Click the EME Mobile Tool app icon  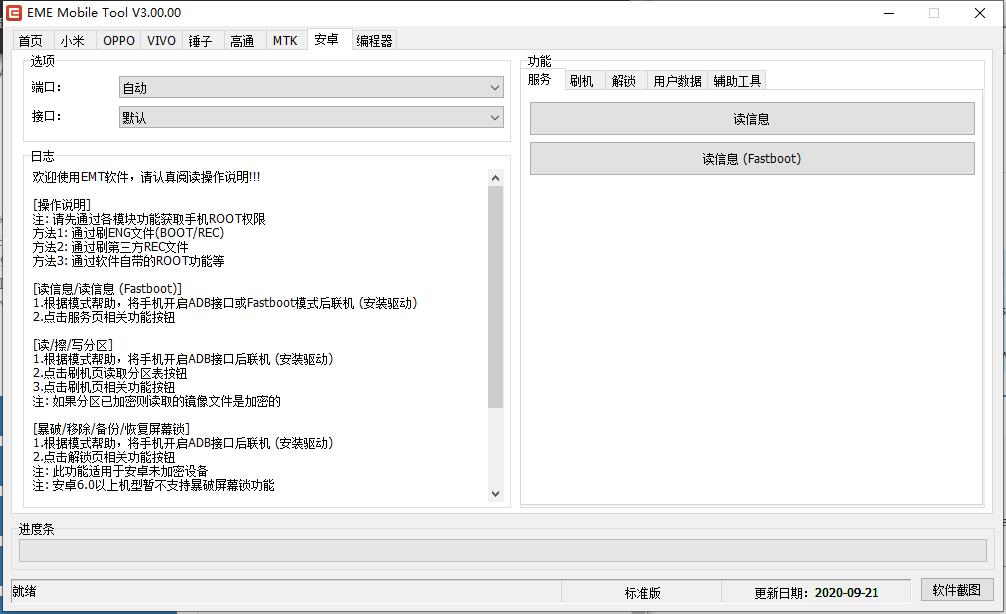tap(13, 13)
